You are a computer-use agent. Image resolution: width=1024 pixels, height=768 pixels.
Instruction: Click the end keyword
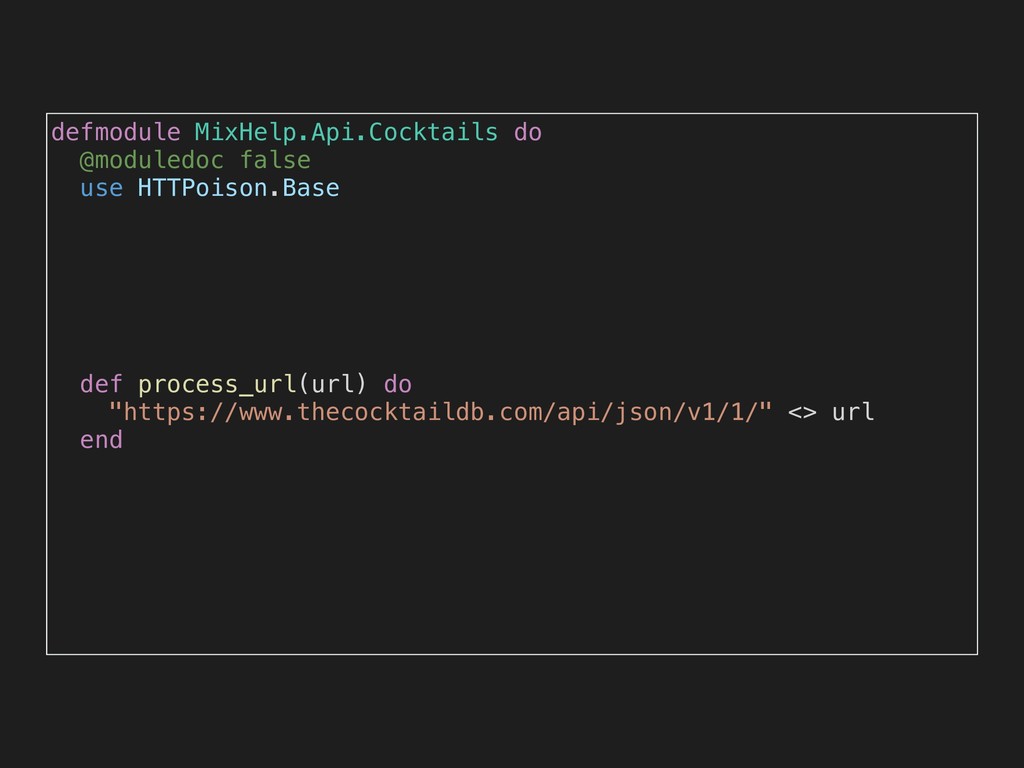[x=101, y=440]
